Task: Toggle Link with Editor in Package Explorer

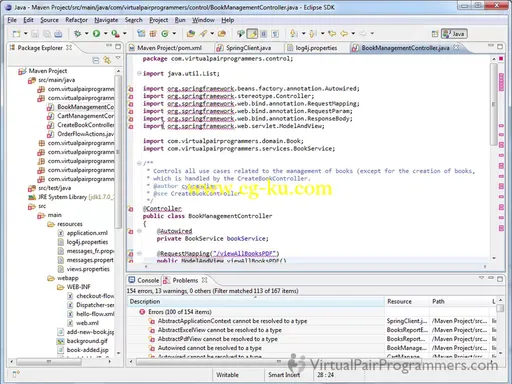Action: pos(107,60)
